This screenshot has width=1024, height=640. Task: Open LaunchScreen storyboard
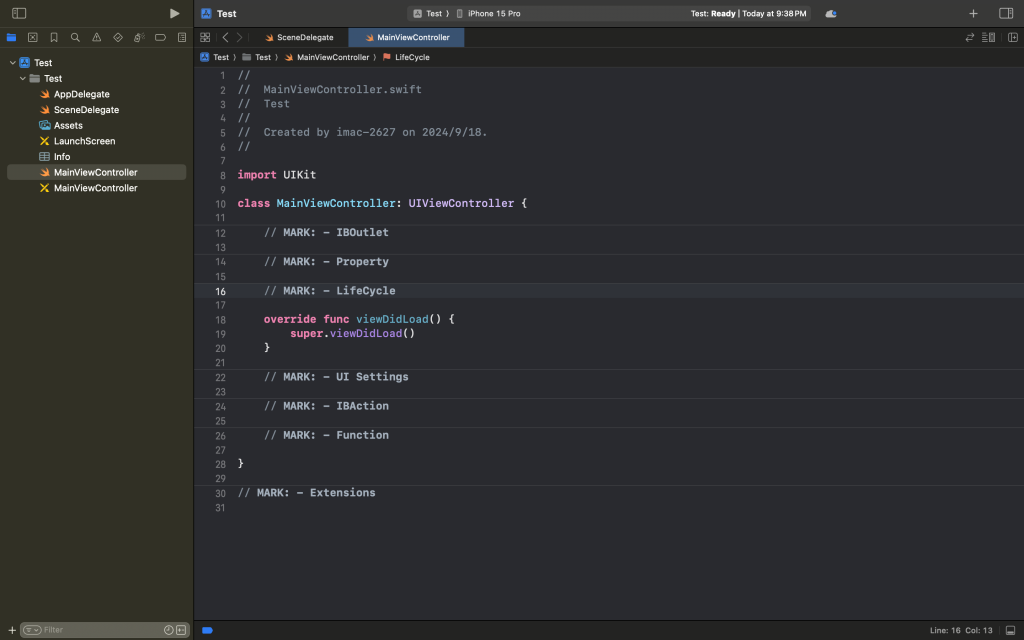point(84,141)
